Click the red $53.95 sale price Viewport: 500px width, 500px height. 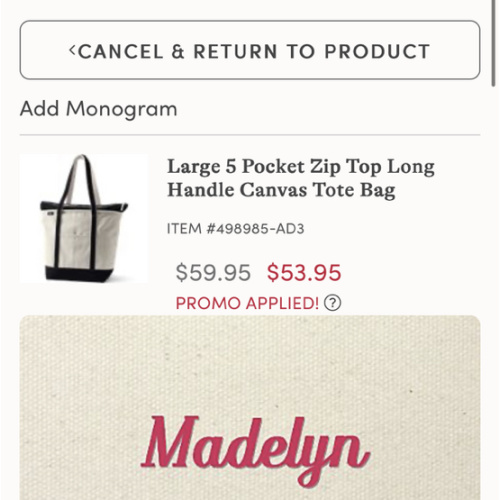(x=304, y=273)
